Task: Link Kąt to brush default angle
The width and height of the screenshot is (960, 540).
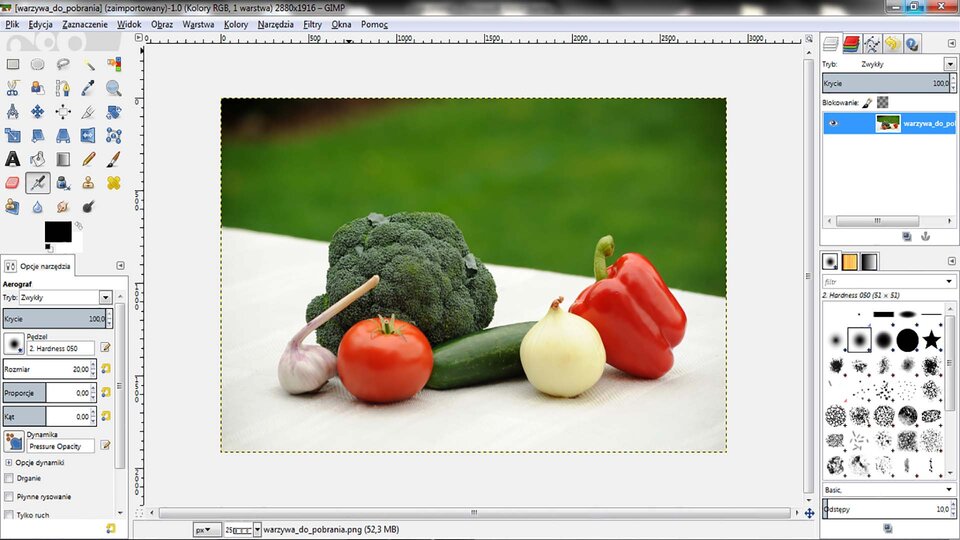Action: [x=106, y=416]
